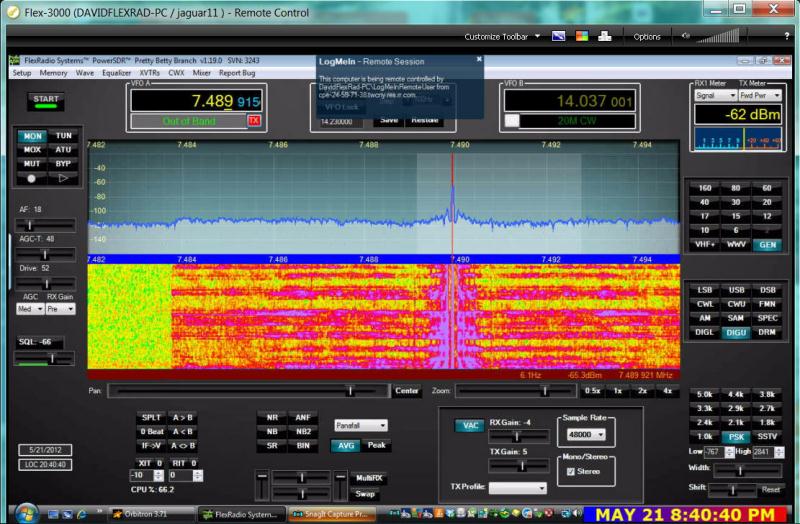Screen dimensions: 800x524
Task: Click the A > B VFO copy button
Action: click(183, 417)
